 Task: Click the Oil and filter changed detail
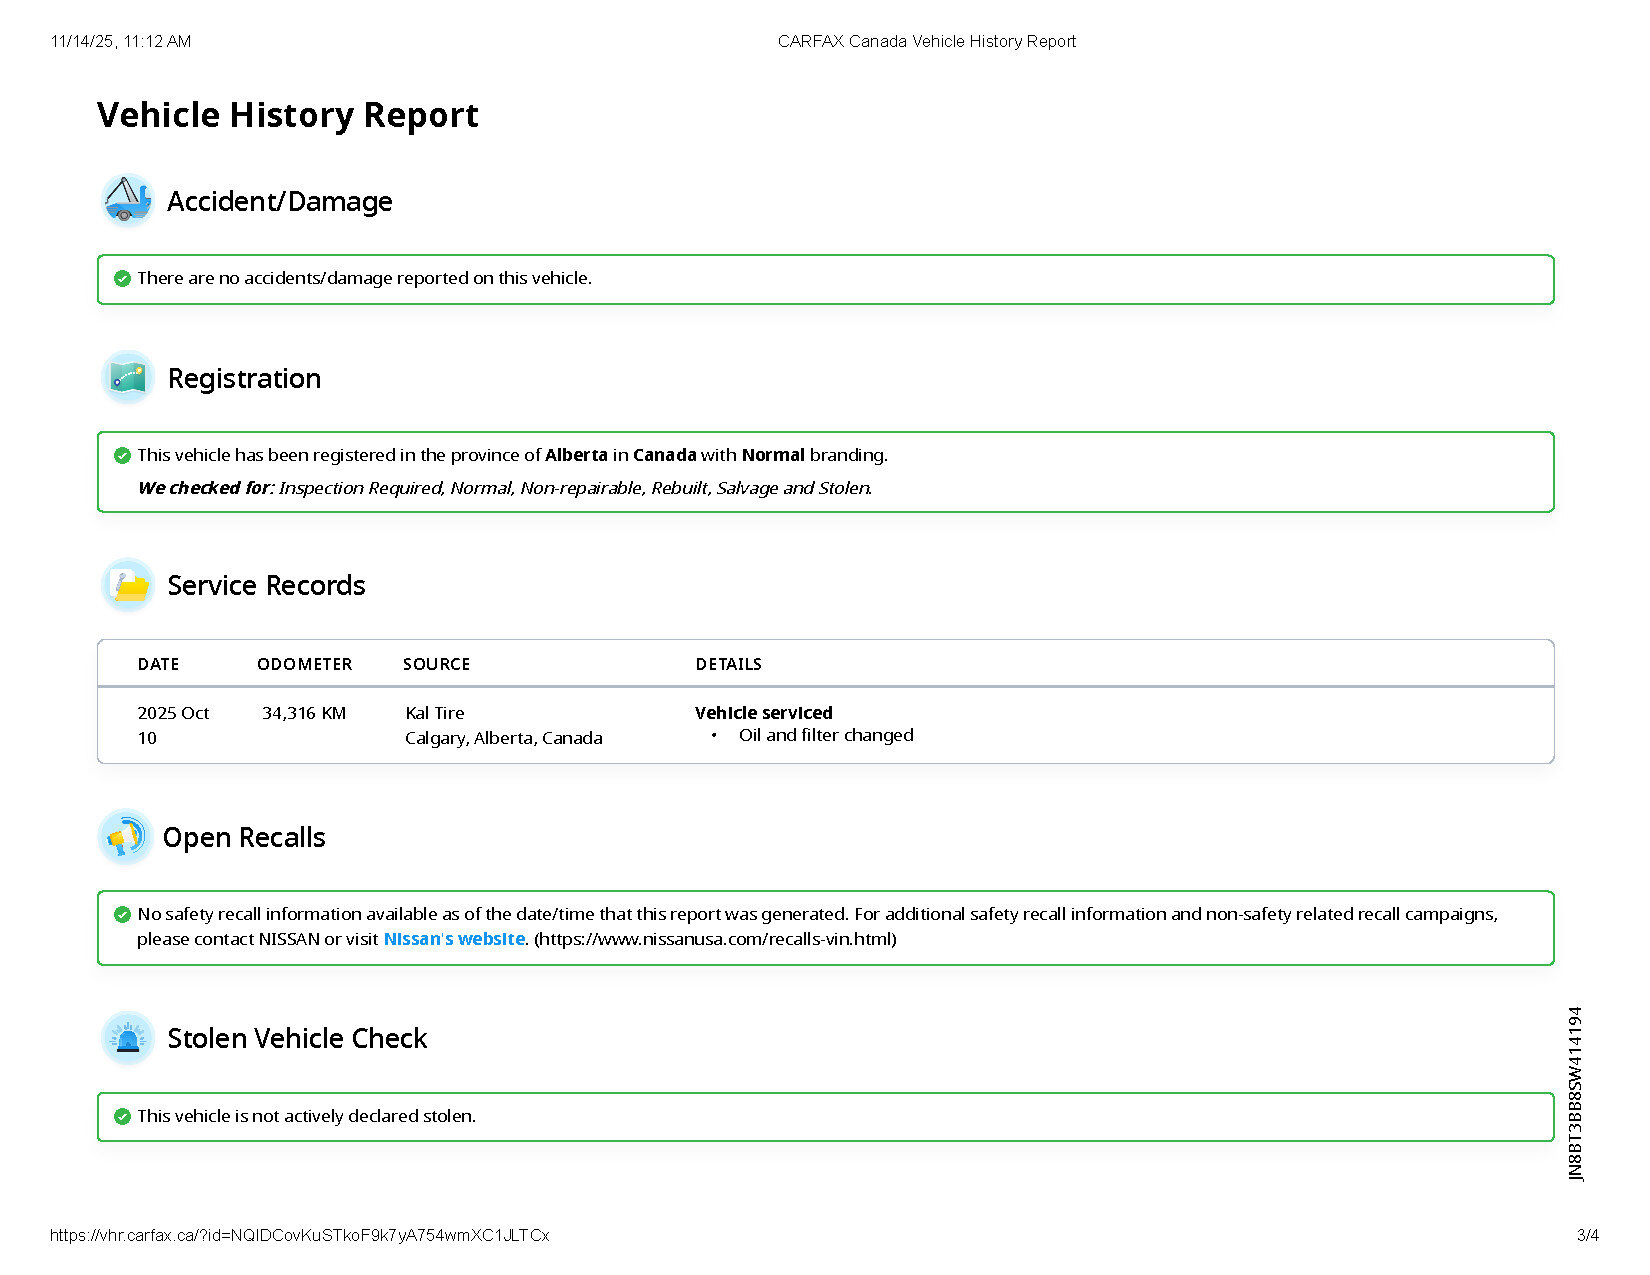825,735
